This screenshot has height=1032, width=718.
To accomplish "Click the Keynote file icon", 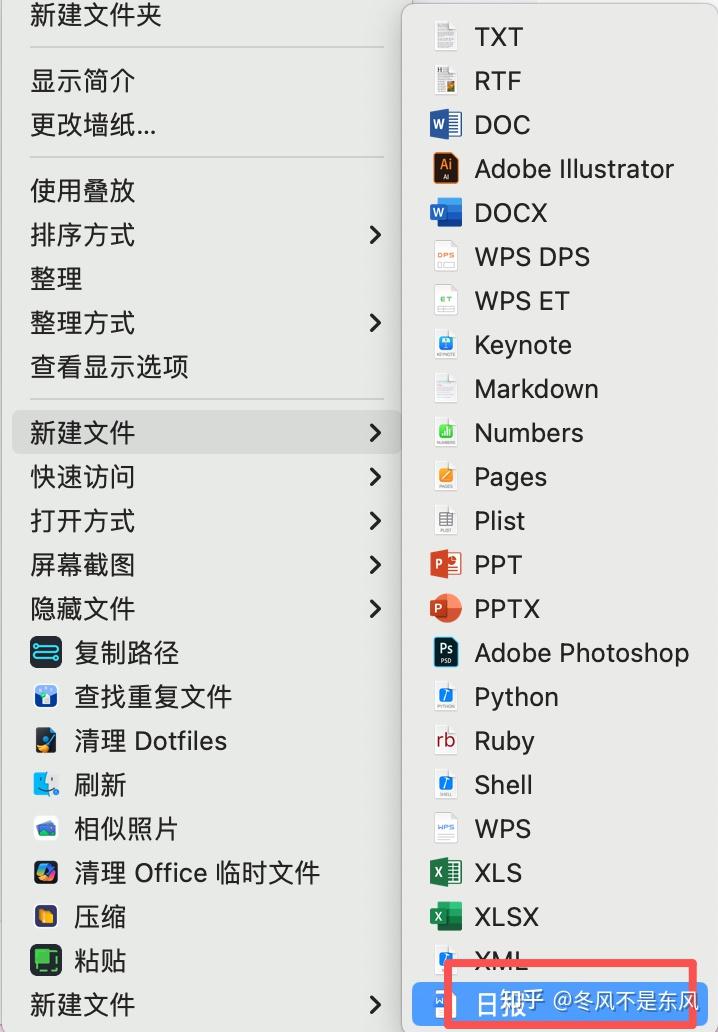I will (x=446, y=345).
